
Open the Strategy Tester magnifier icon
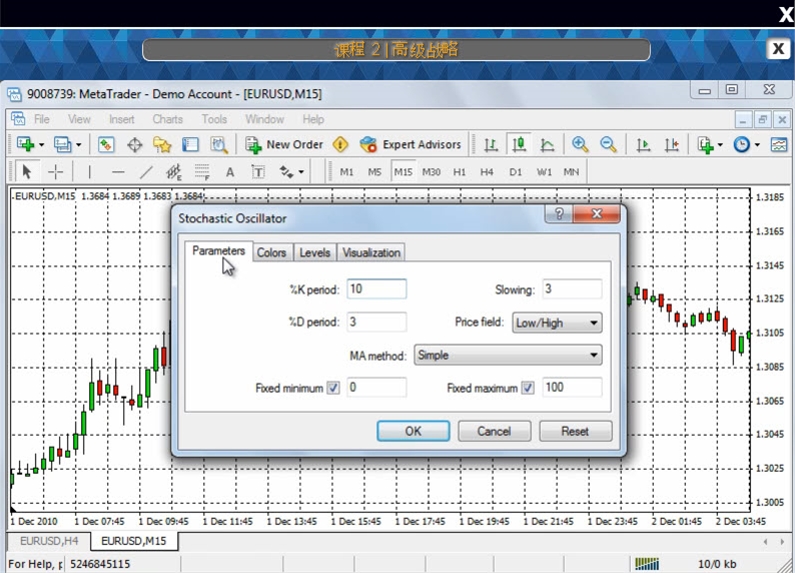pyautogui.click(x=219, y=145)
